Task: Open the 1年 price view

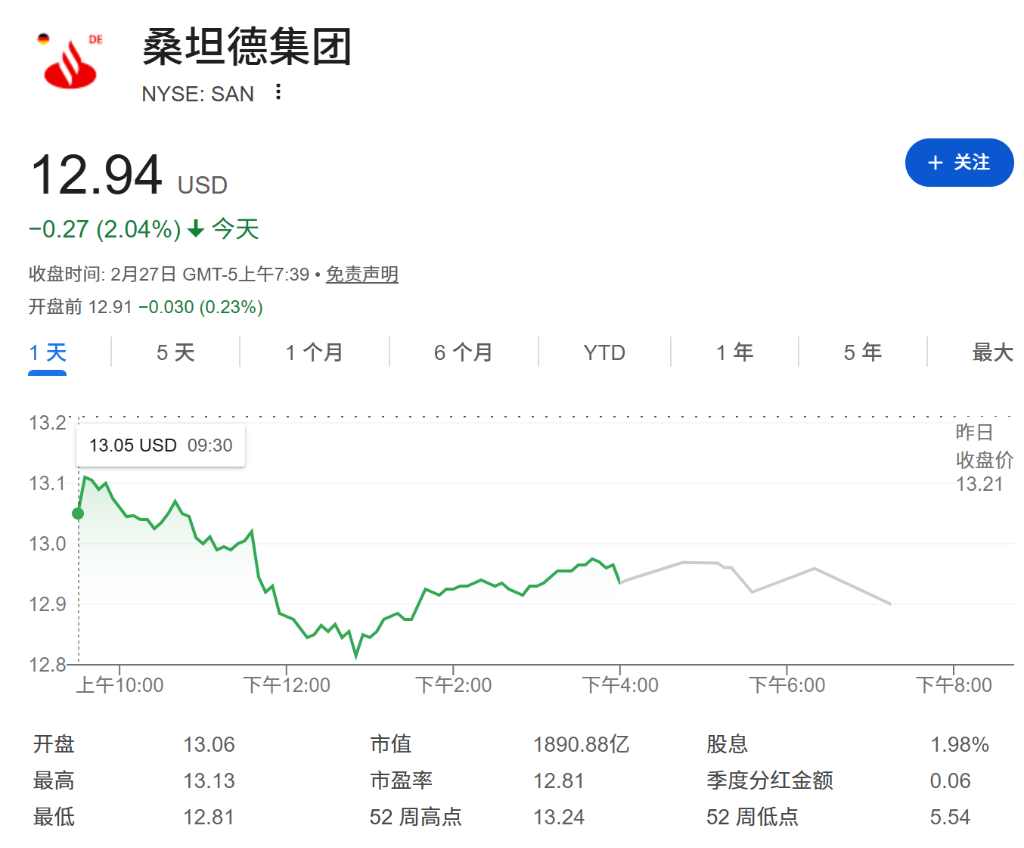Action: (734, 352)
